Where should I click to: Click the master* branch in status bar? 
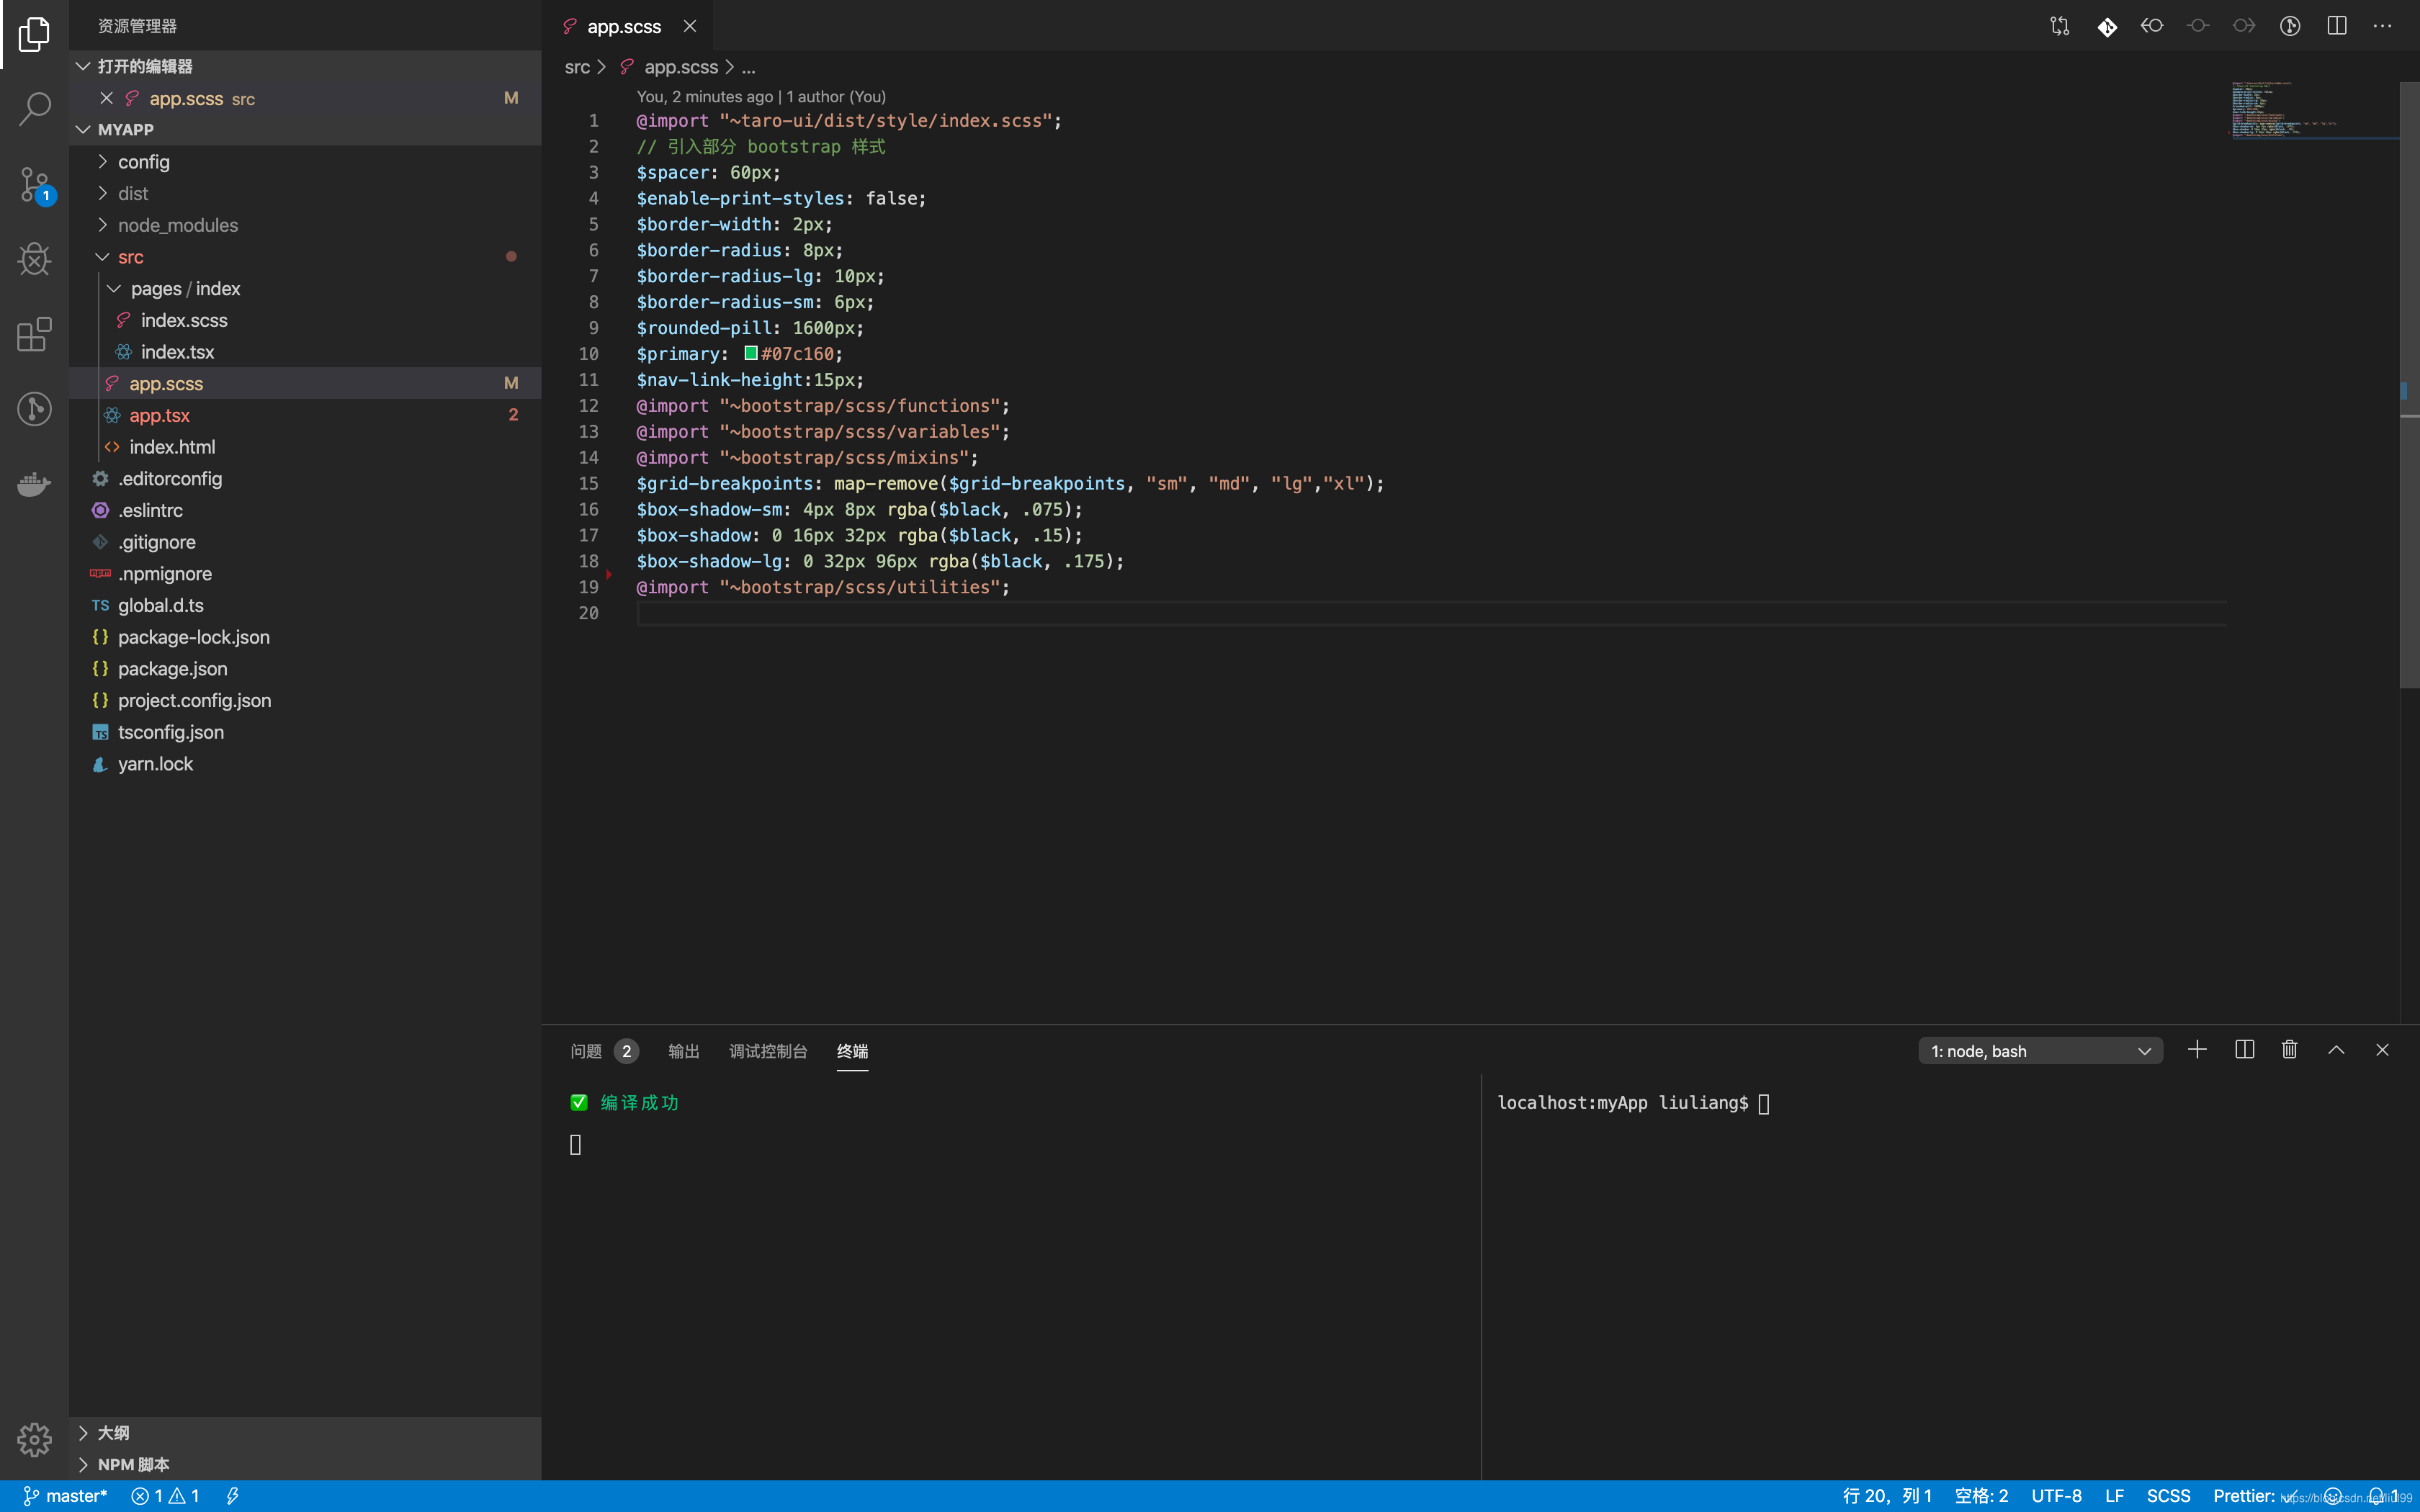[66, 1496]
